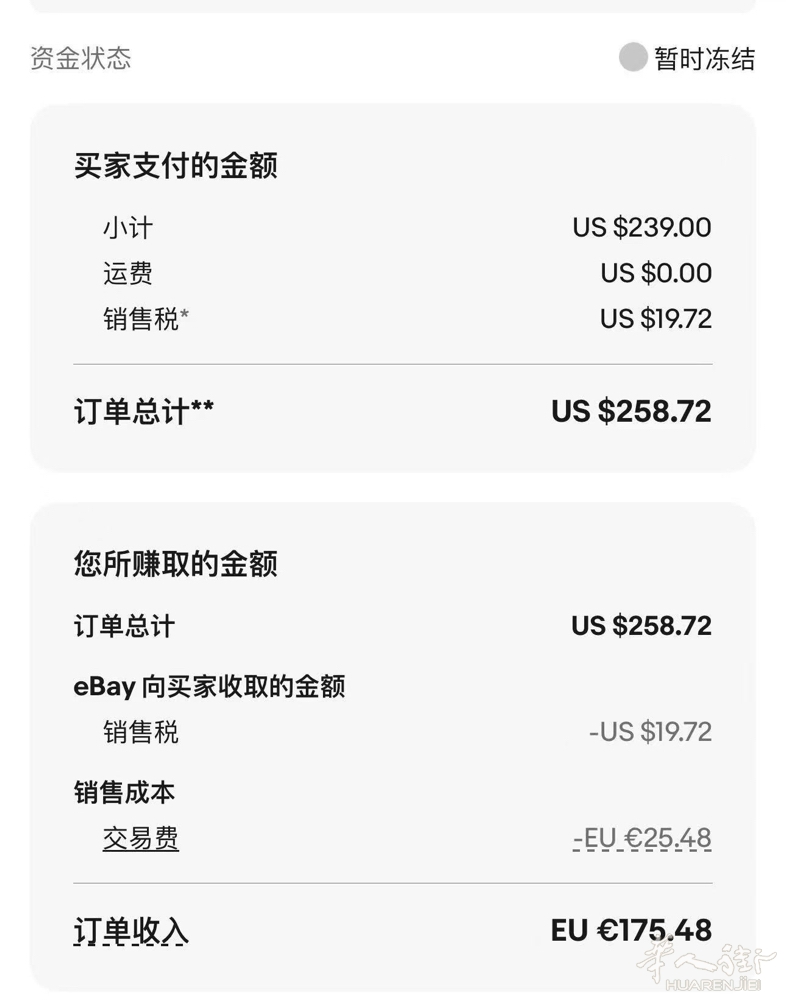The image size is (786, 1000).
Task: Click the 小计 row label
Action: 127,227
